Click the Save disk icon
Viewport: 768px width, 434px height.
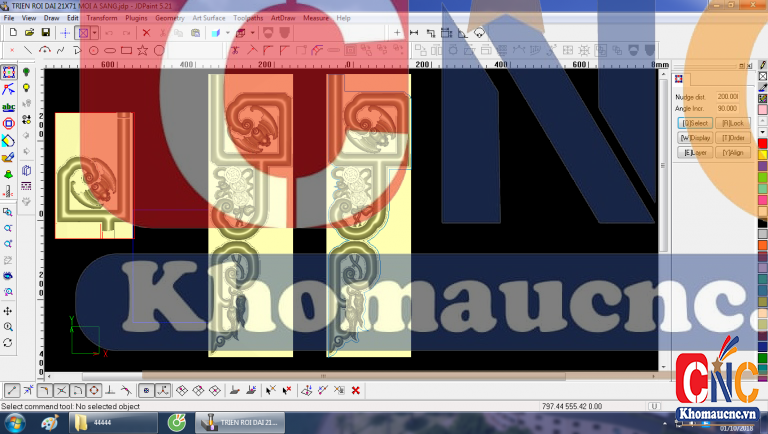[45, 32]
